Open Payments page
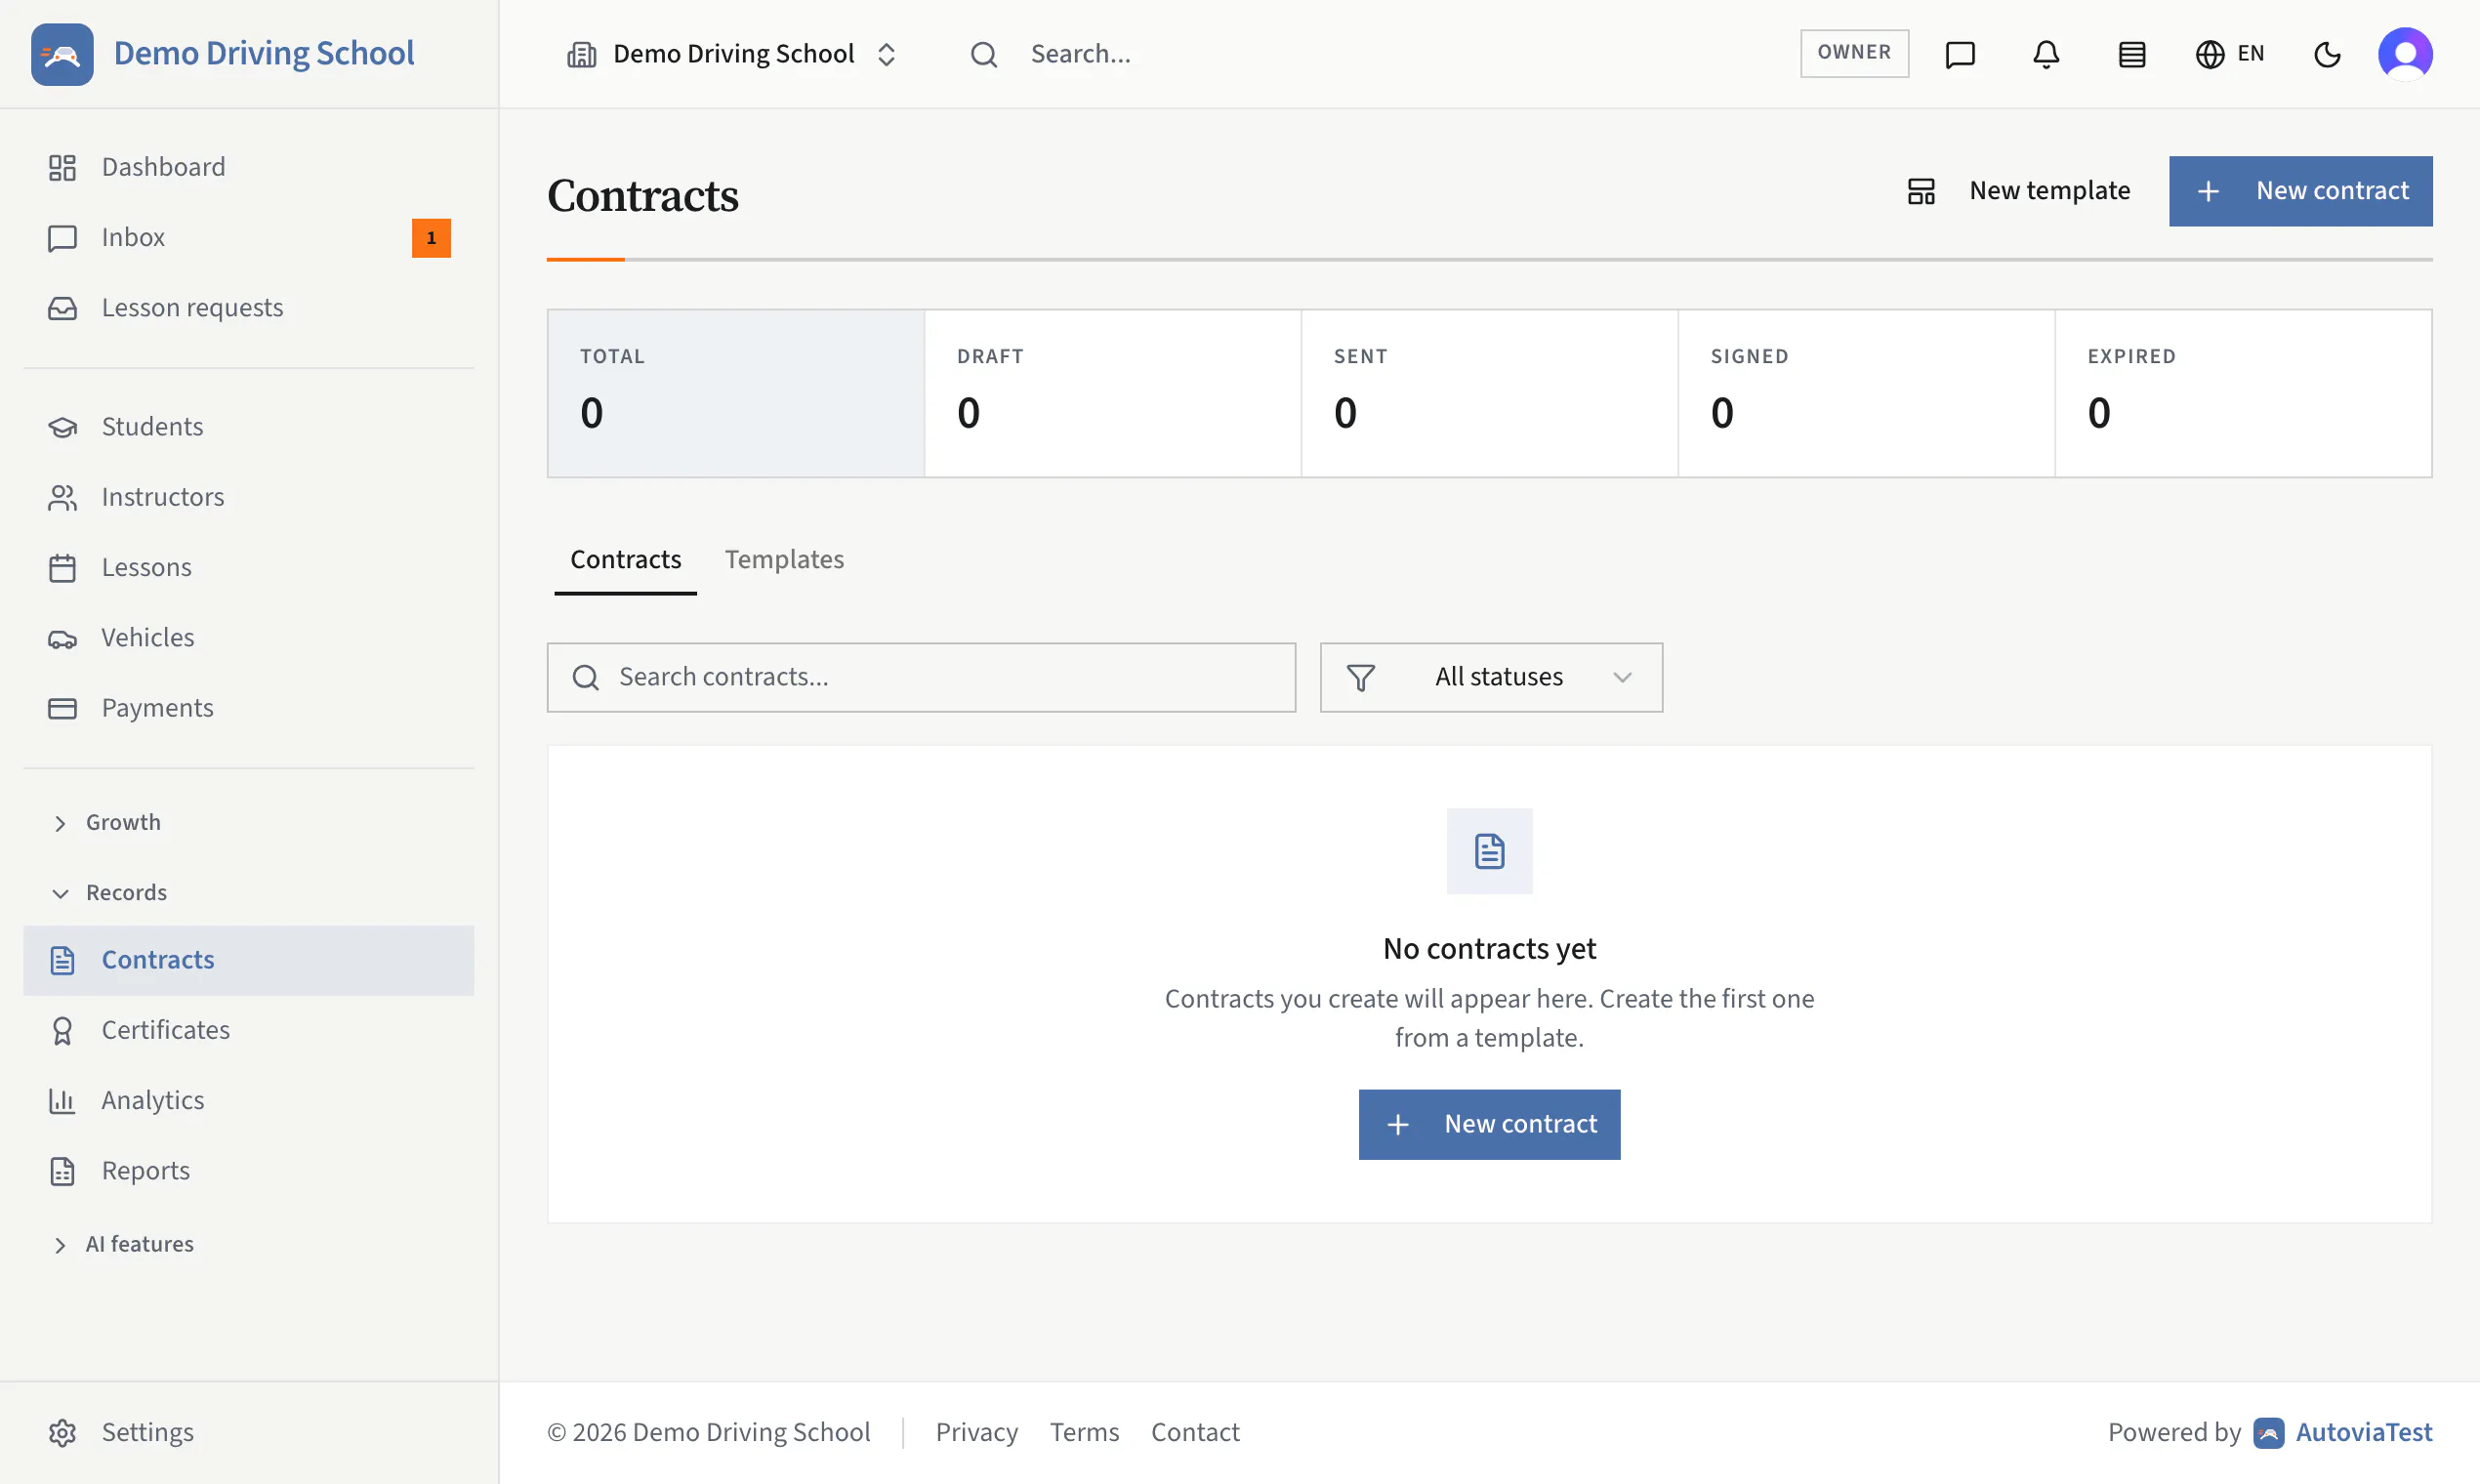The image size is (2480, 1484). click(248, 708)
